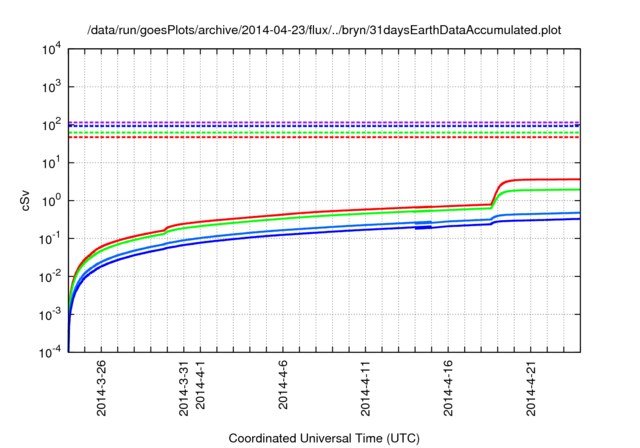The height and width of the screenshot is (448, 640).
Task: Click the 10^-4 y-axis tick label
Action: click(x=52, y=353)
